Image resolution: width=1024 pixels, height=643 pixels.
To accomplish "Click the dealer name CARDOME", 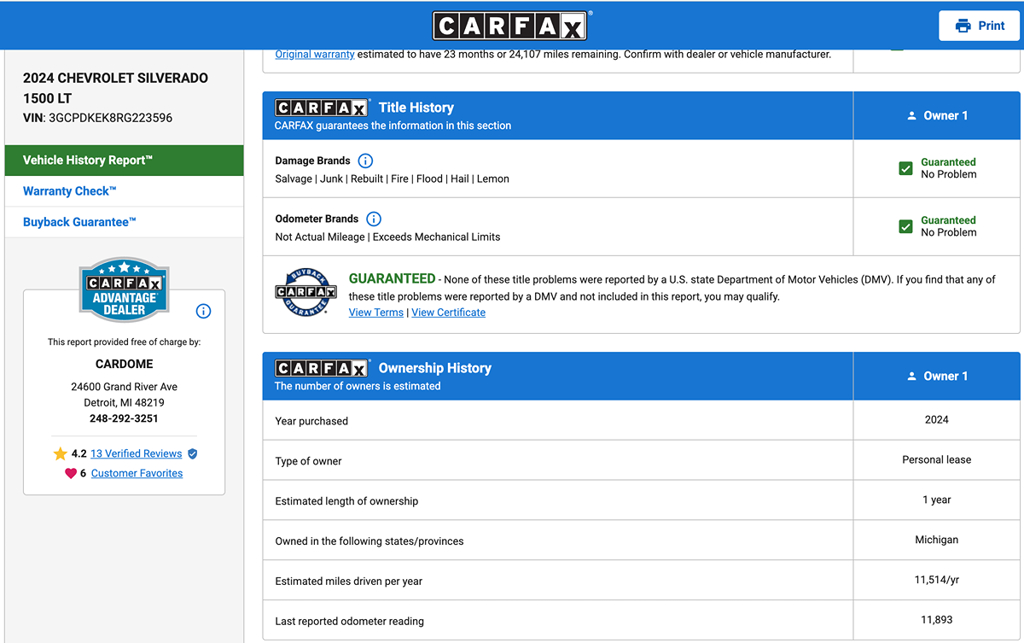I will click(124, 364).
